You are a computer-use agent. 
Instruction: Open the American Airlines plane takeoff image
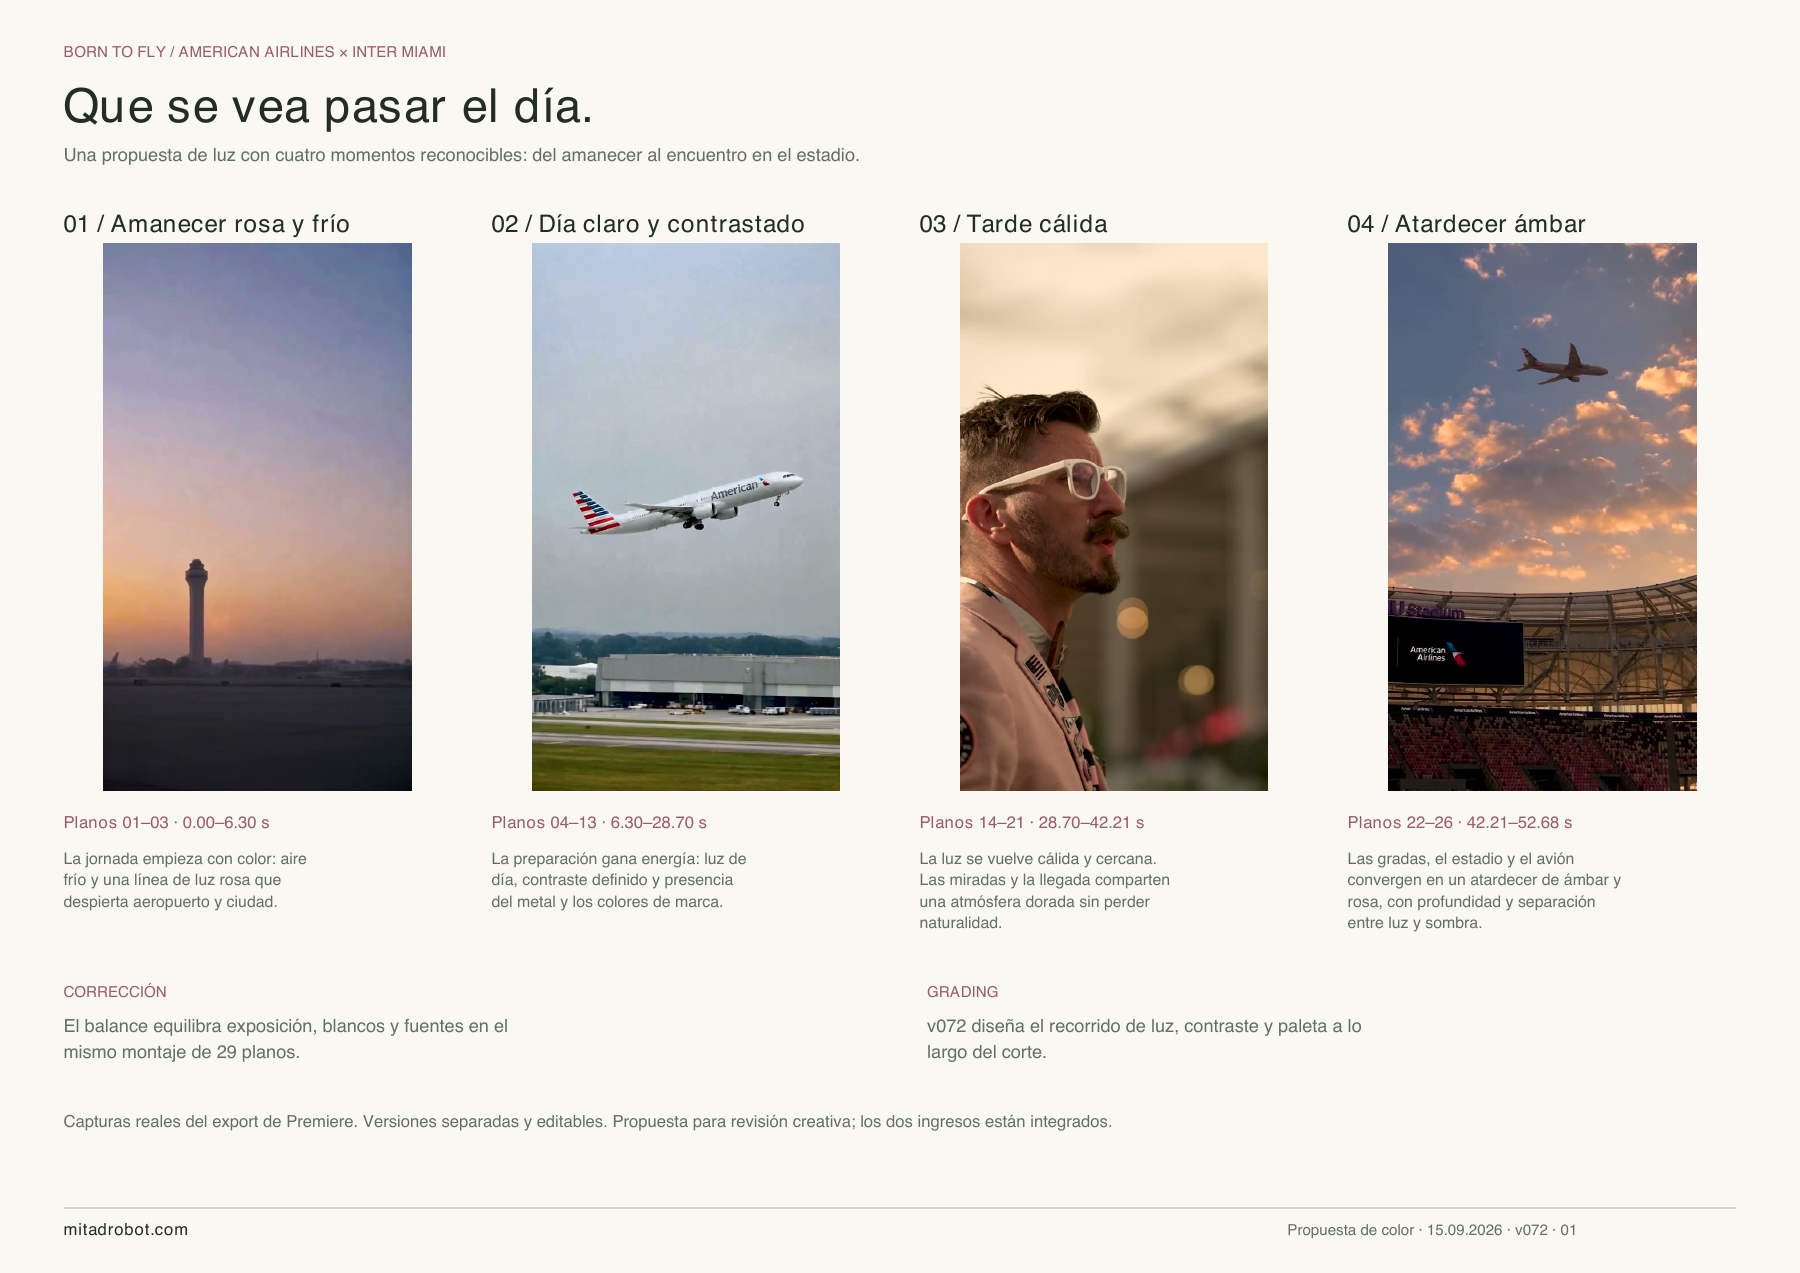tap(686, 517)
